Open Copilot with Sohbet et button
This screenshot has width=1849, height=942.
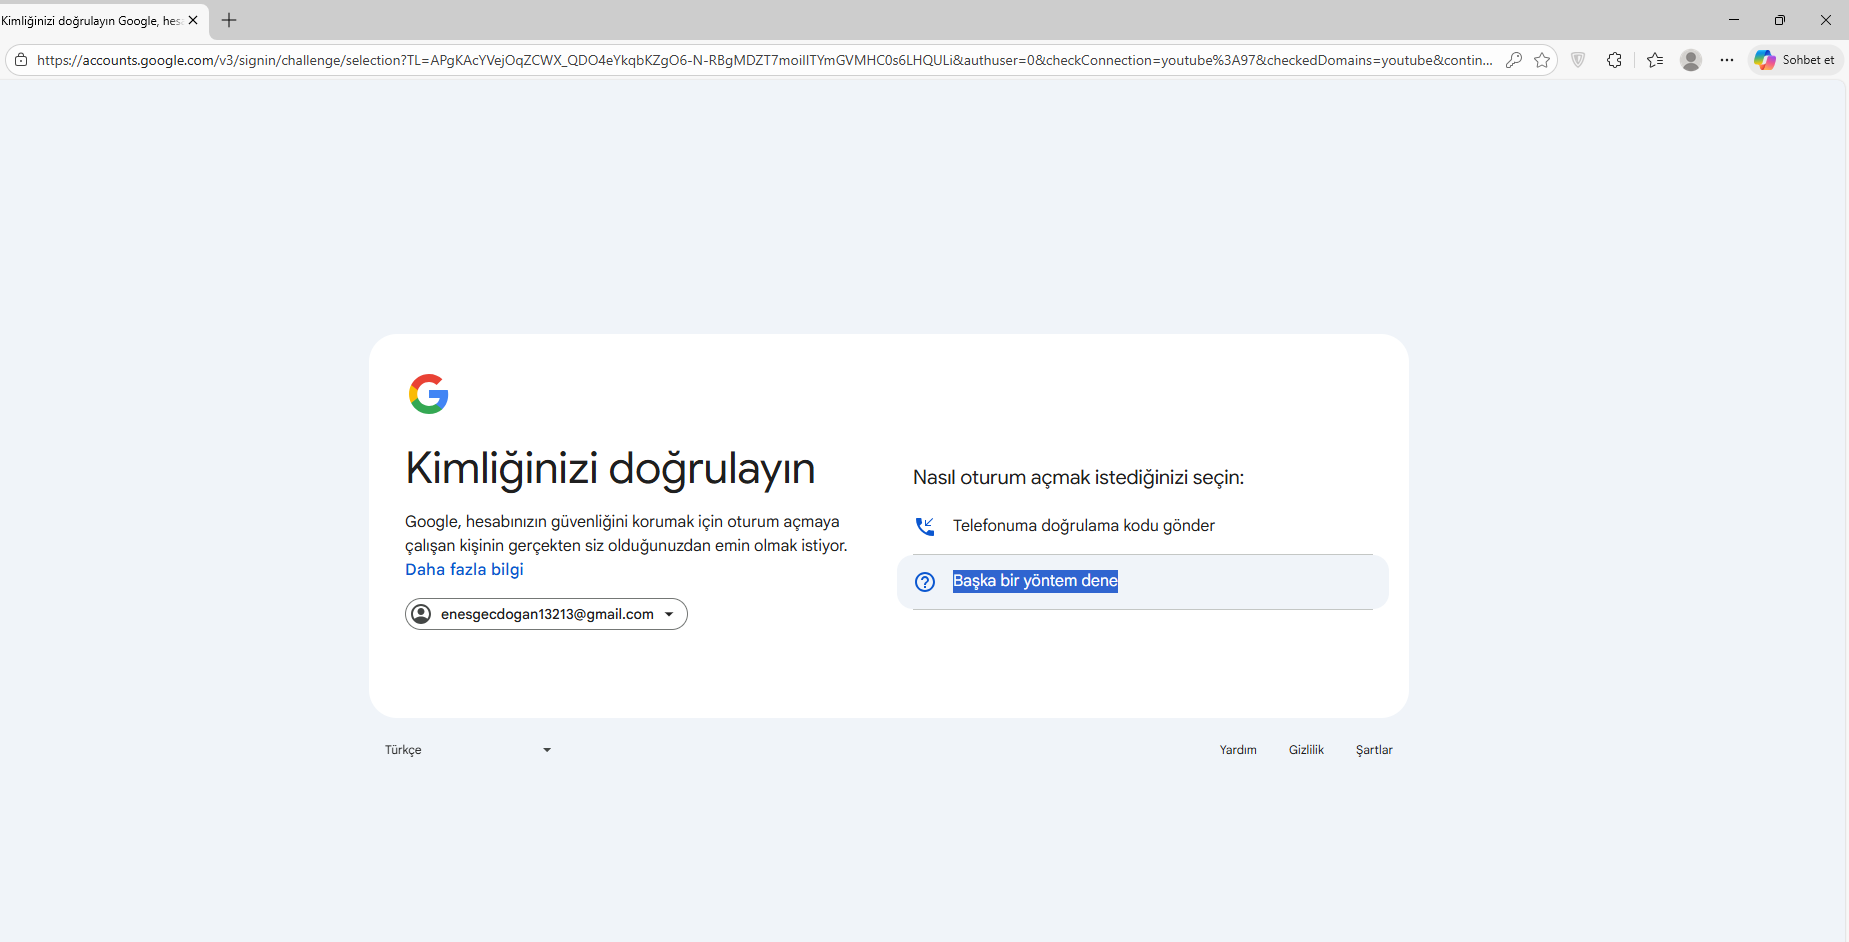point(1796,60)
